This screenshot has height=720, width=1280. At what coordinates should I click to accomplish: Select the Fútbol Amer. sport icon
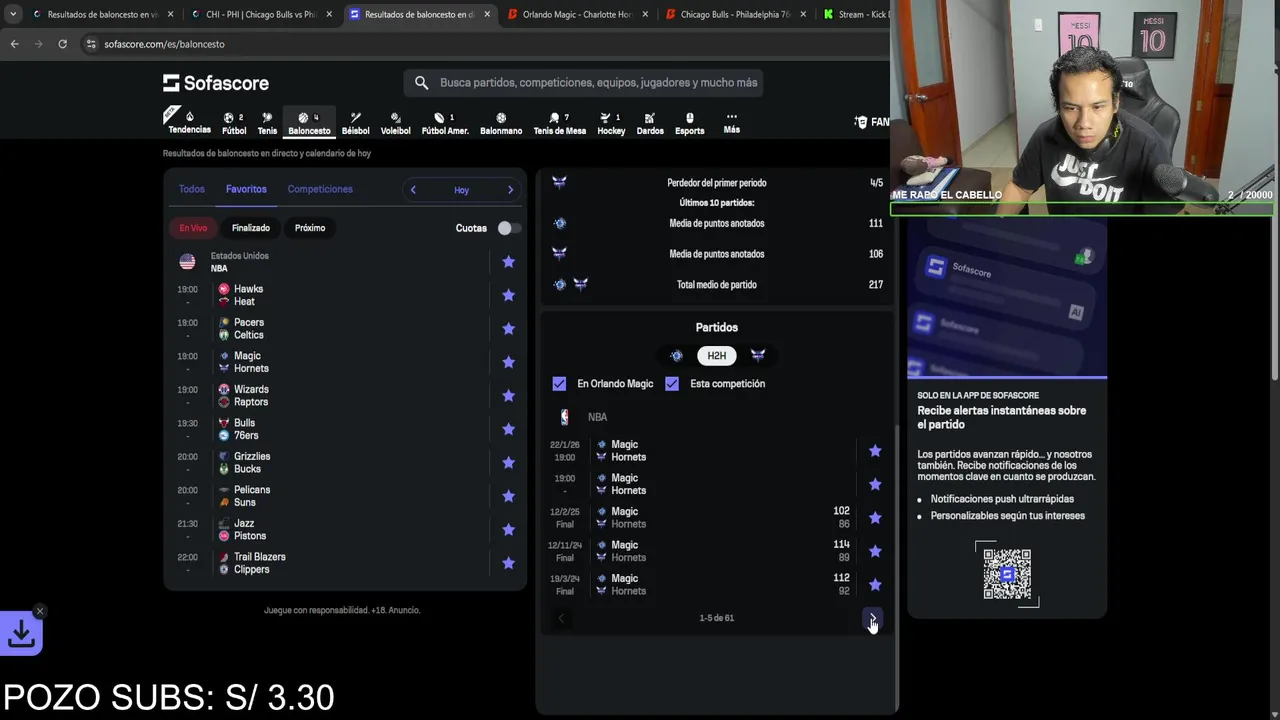(x=445, y=123)
